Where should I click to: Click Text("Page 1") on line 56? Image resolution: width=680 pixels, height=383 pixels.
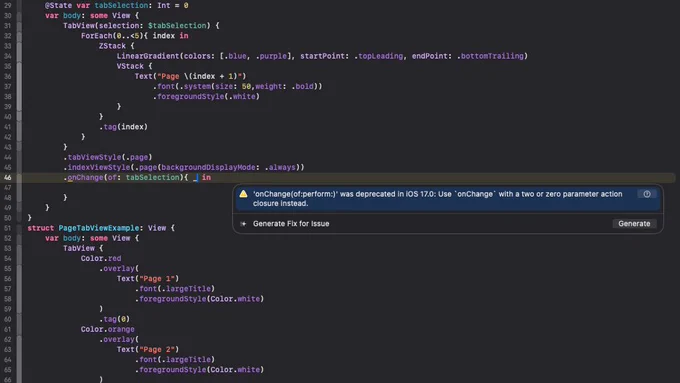click(x=147, y=278)
